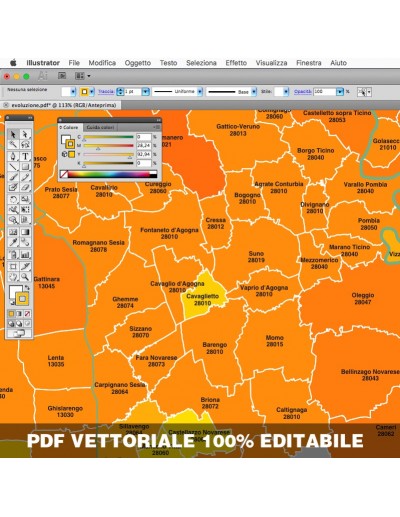Select the Zoom magnifier tool
Viewport: 400px width, 517px height.
(25, 277)
